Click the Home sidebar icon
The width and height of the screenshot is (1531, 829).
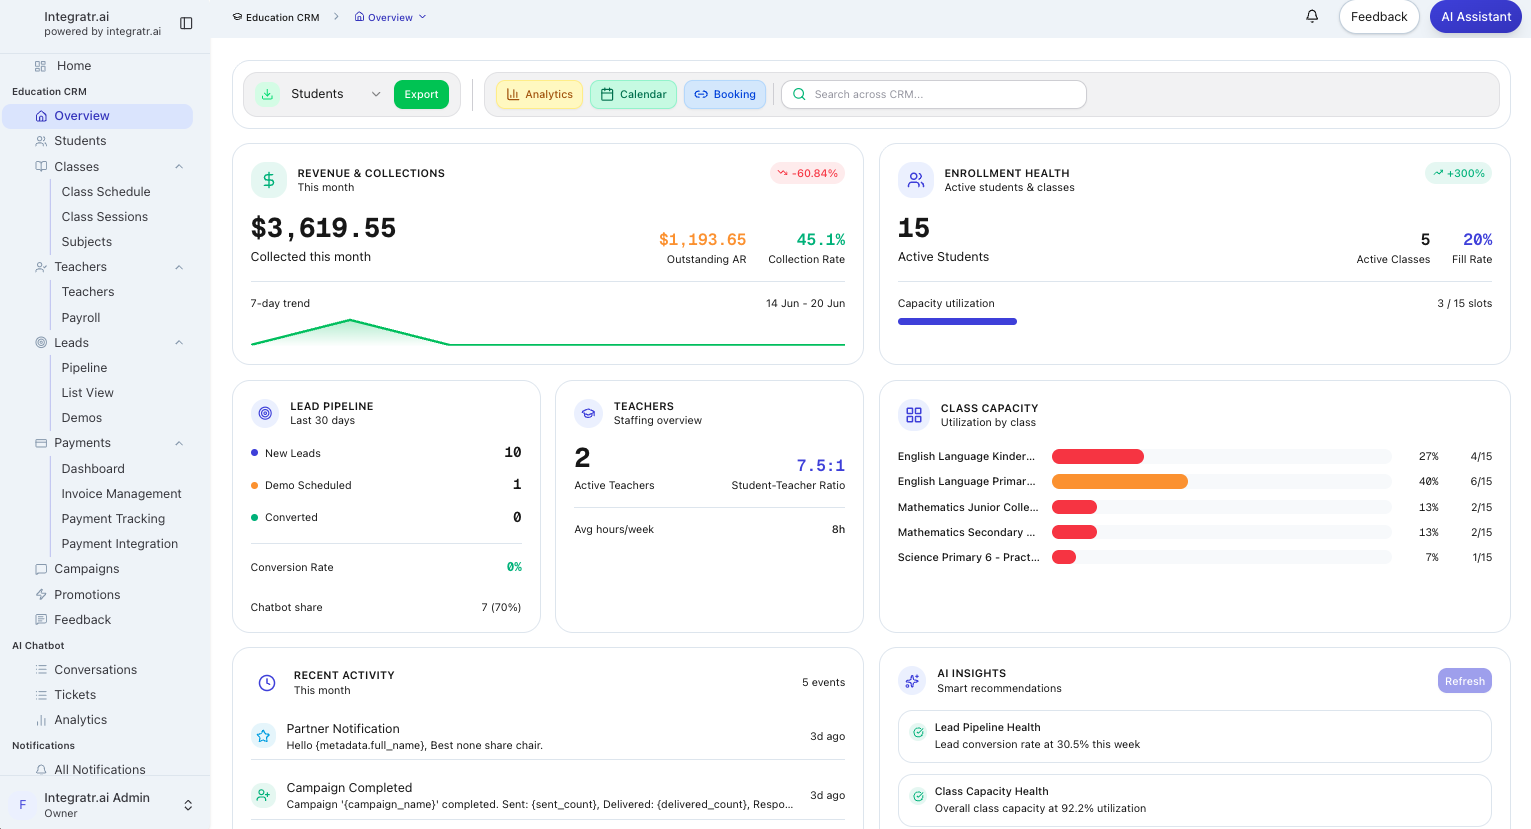click(40, 66)
